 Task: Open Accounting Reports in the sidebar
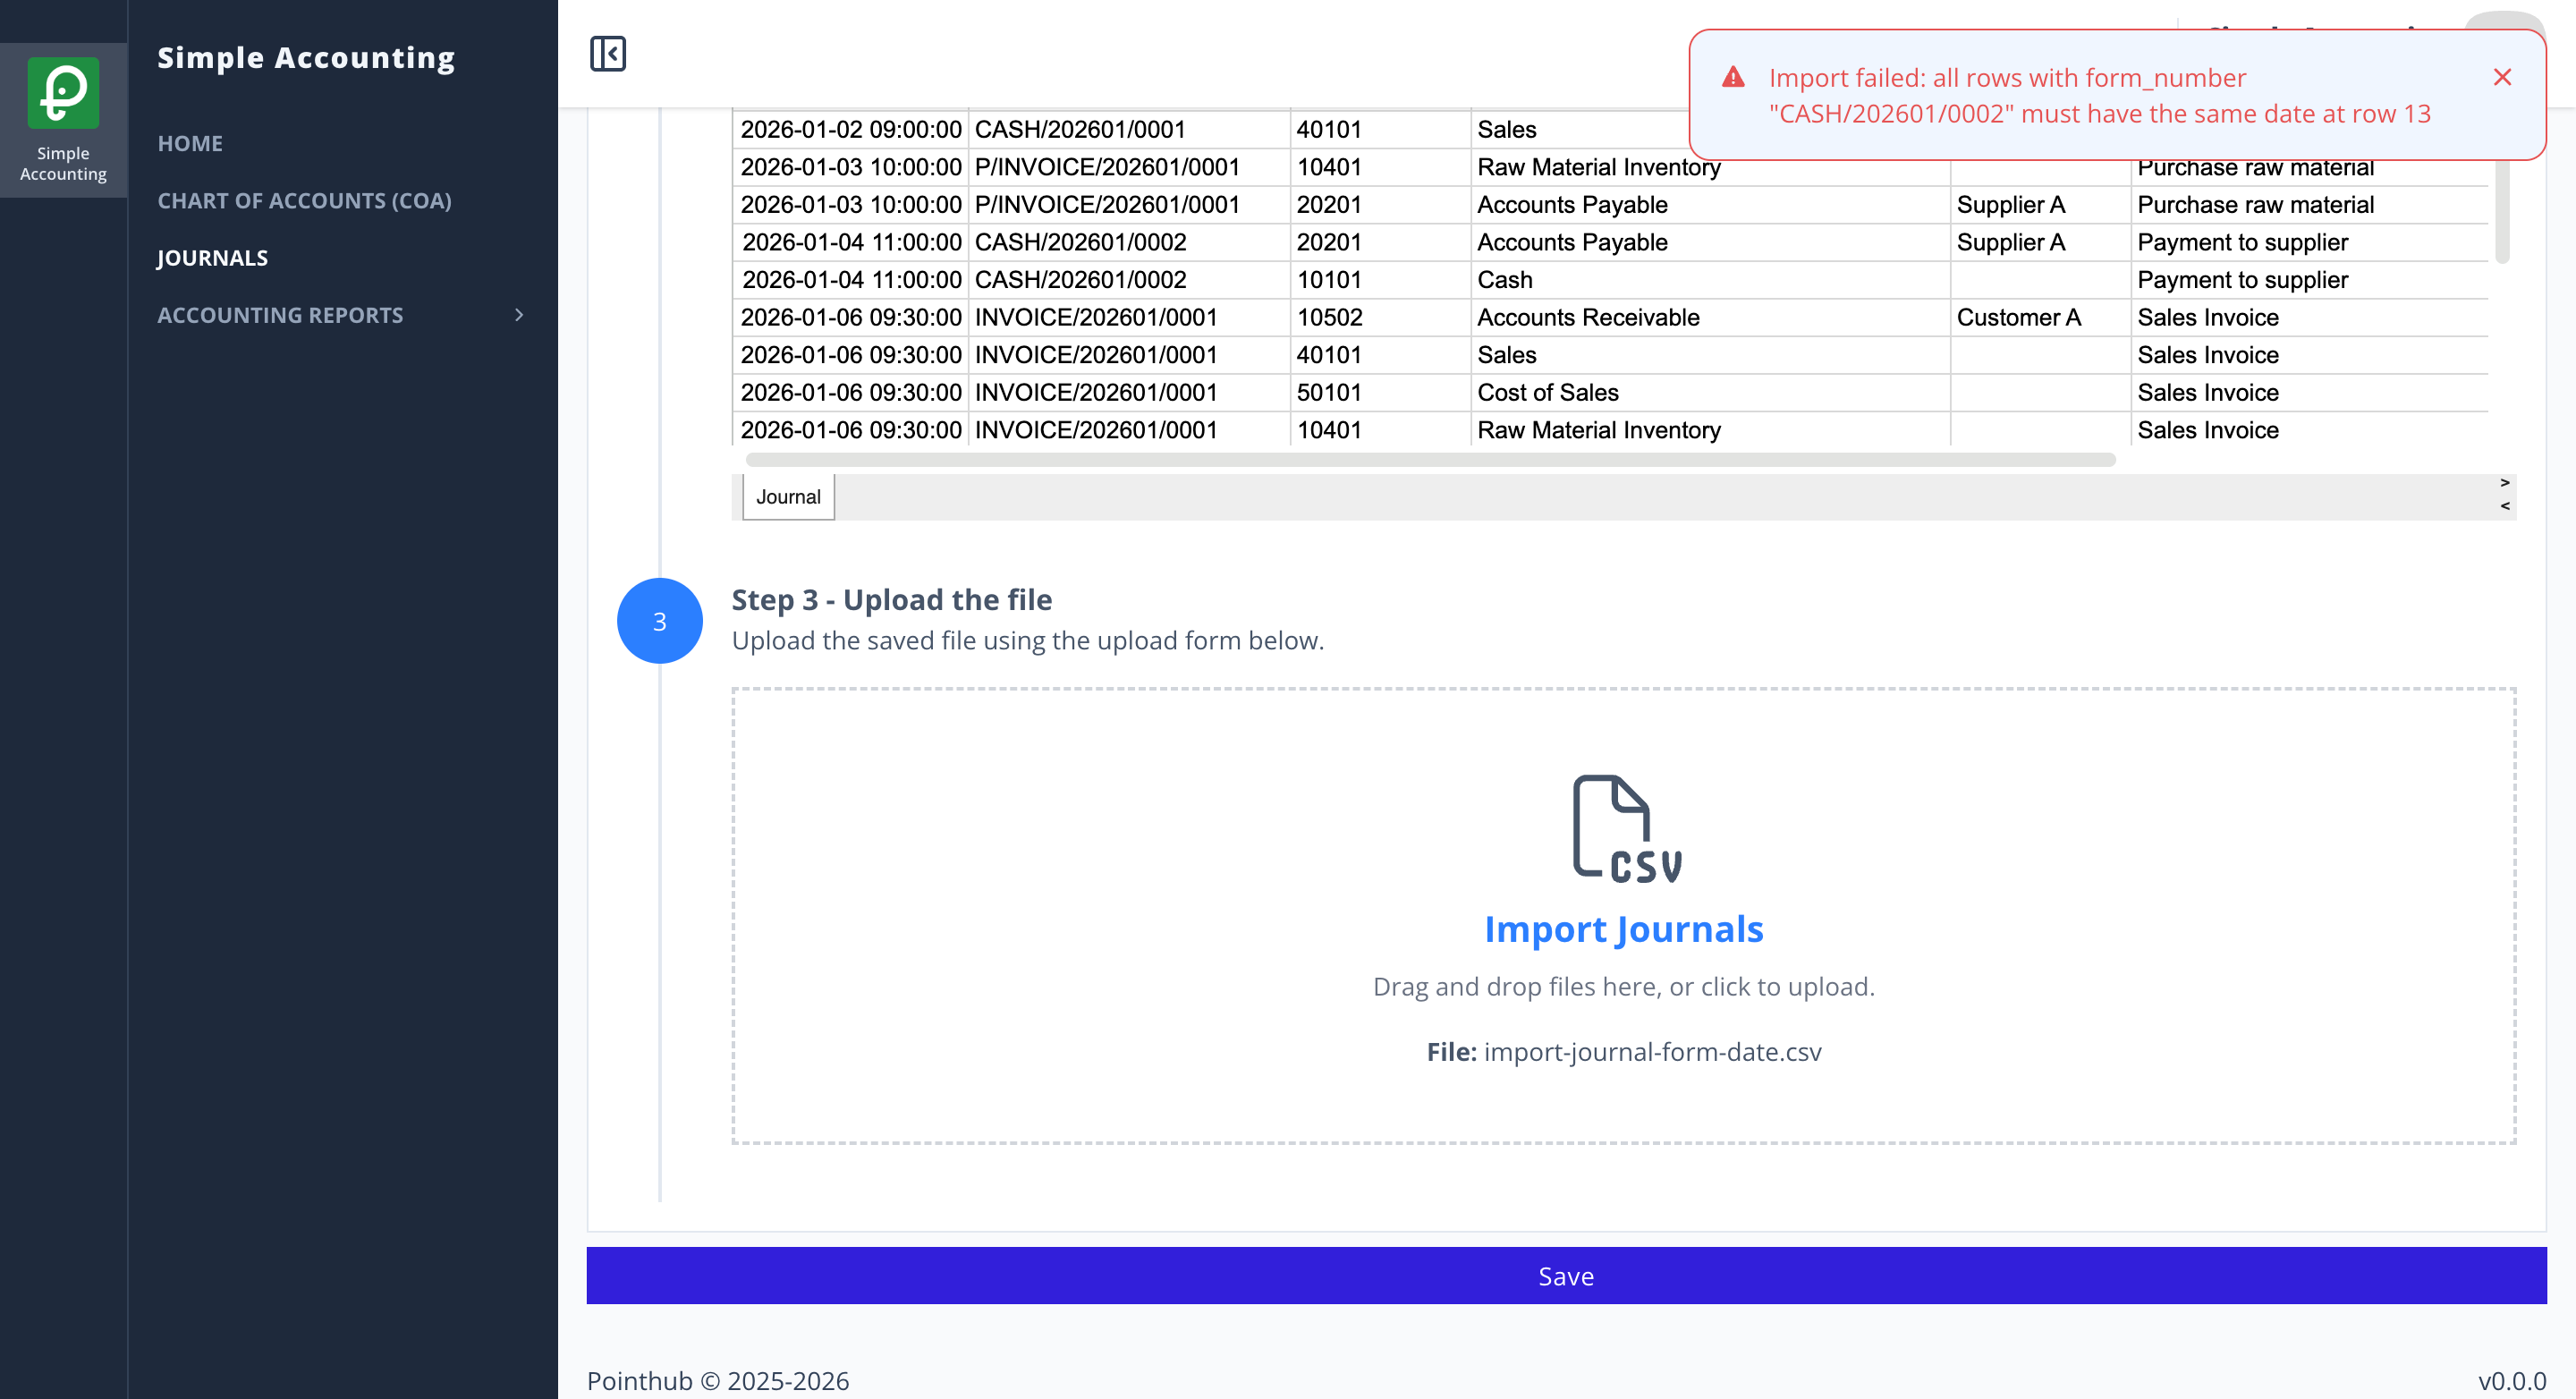280,315
